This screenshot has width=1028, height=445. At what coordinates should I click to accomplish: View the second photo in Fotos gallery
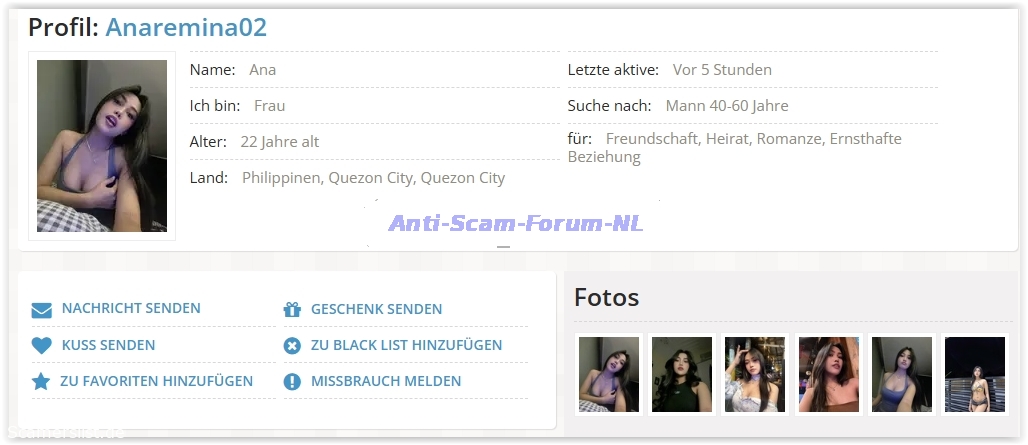[x=682, y=374]
